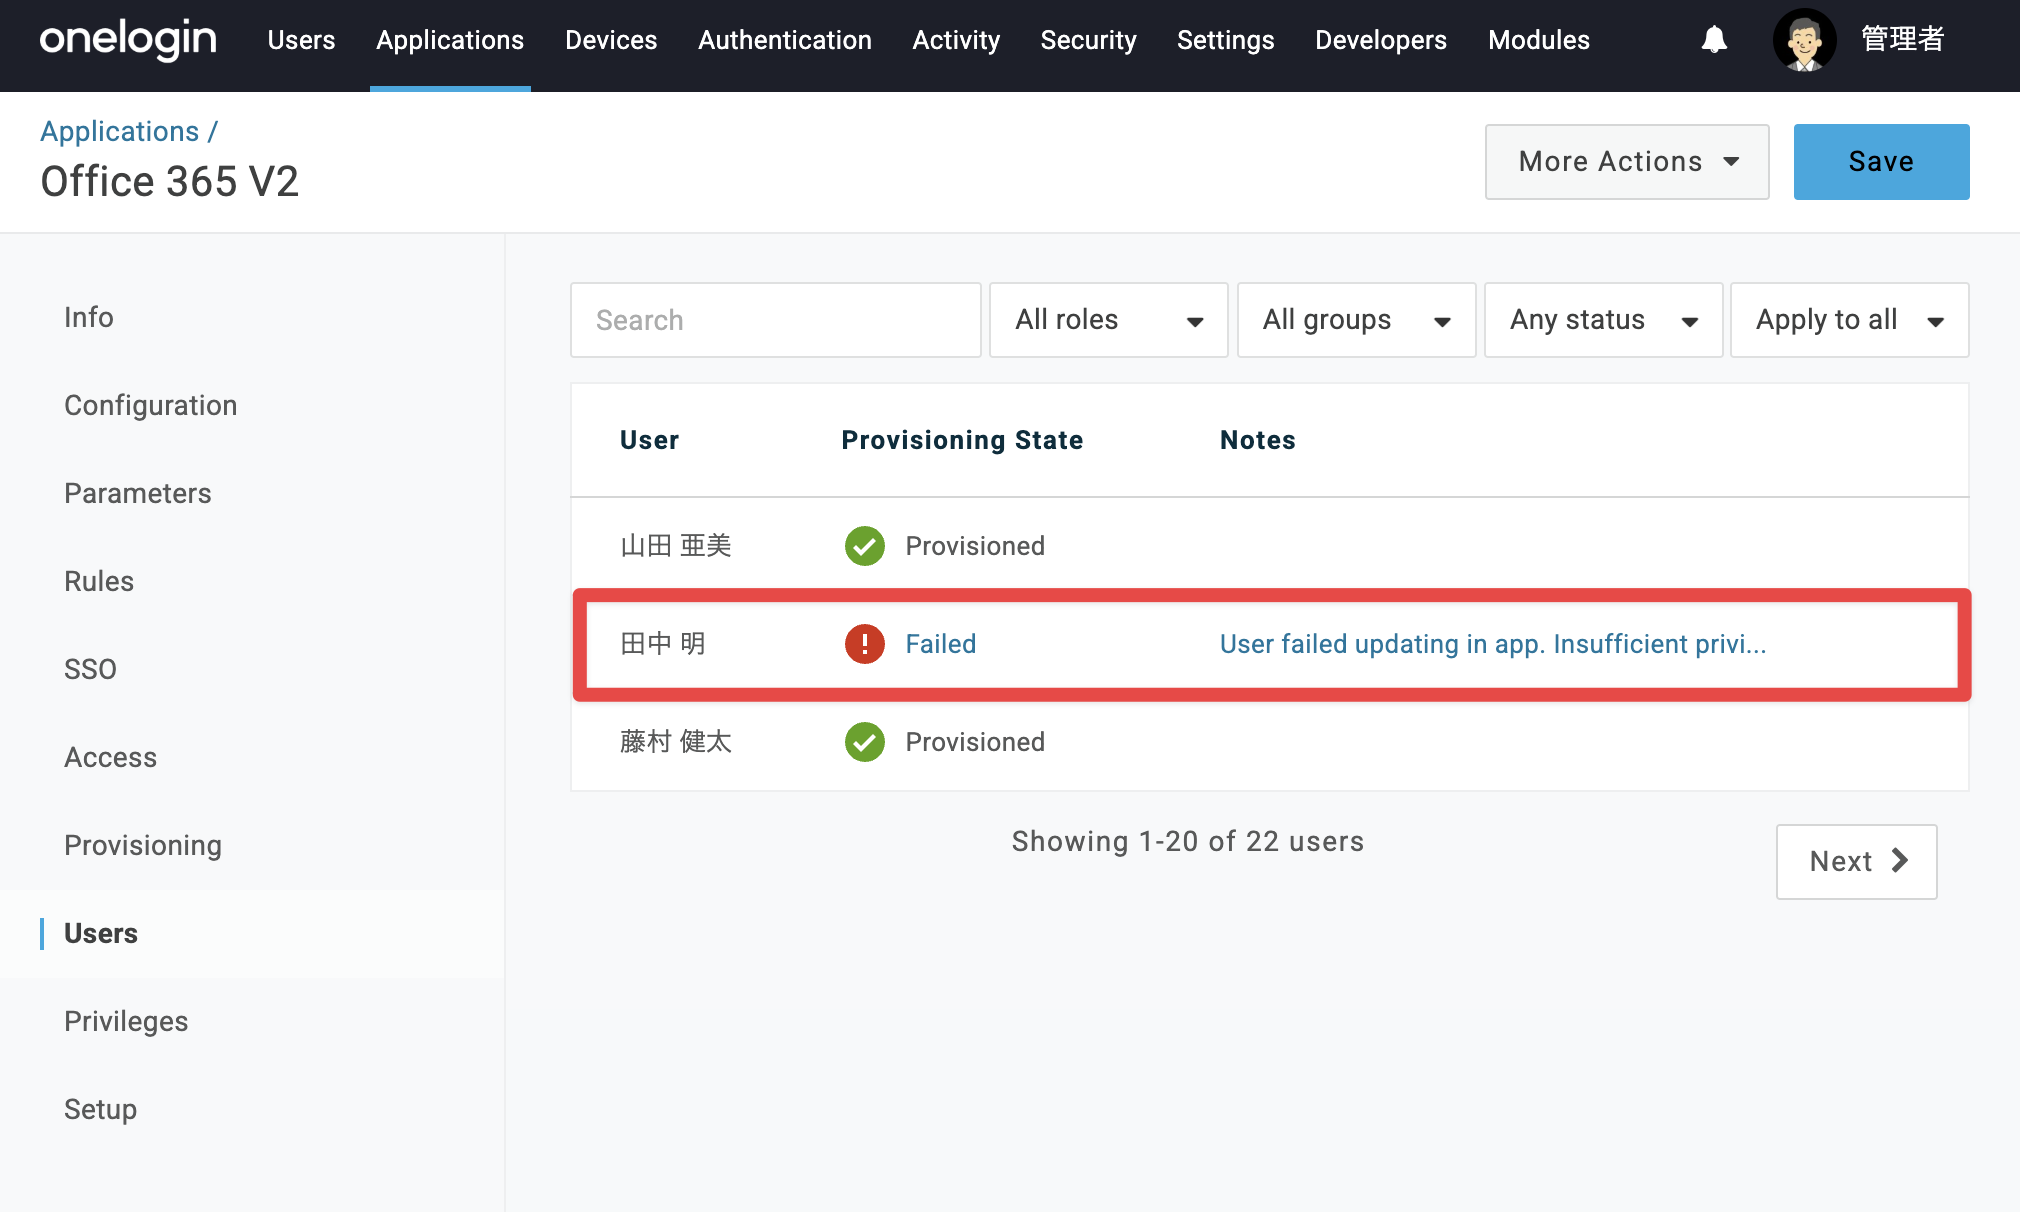Expand the All roles dropdown
Viewport: 2020px width, 1212px height.
1108,320
